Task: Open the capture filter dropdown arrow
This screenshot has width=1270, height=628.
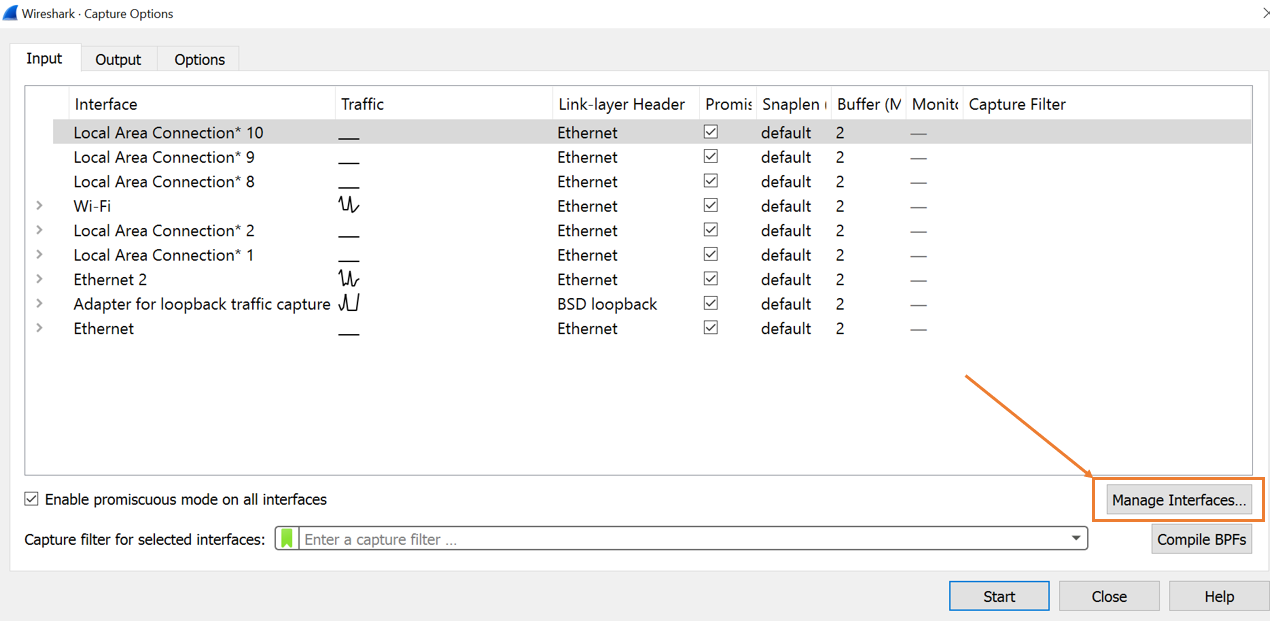Action: point(1076,539)
